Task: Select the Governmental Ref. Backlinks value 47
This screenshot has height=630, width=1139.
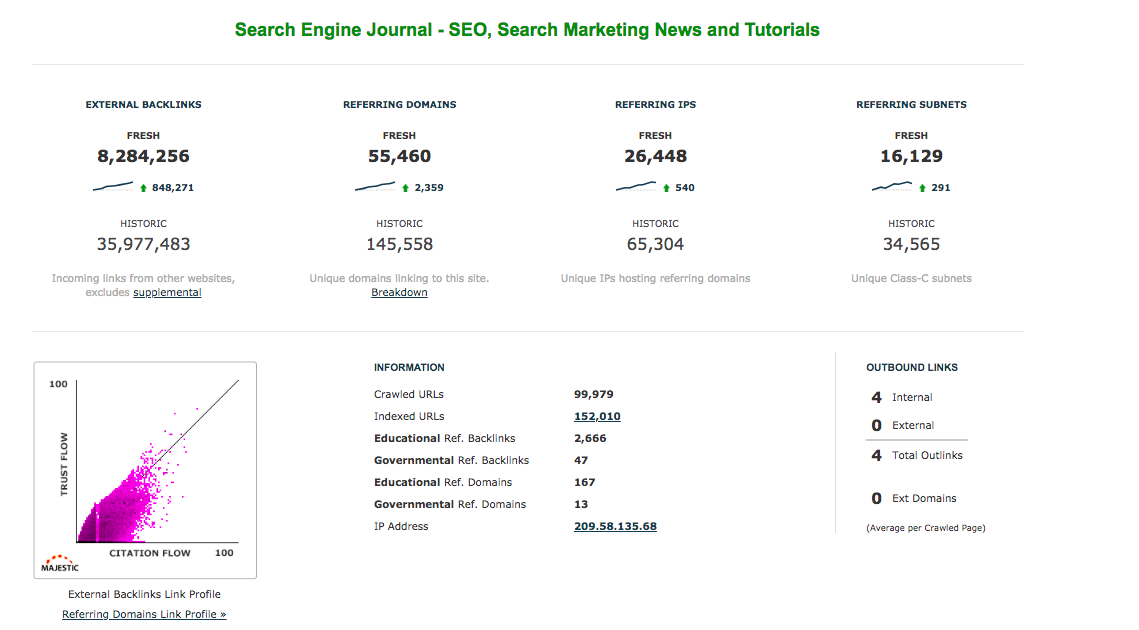Action: pyautogui.click(x=581, y=460)
